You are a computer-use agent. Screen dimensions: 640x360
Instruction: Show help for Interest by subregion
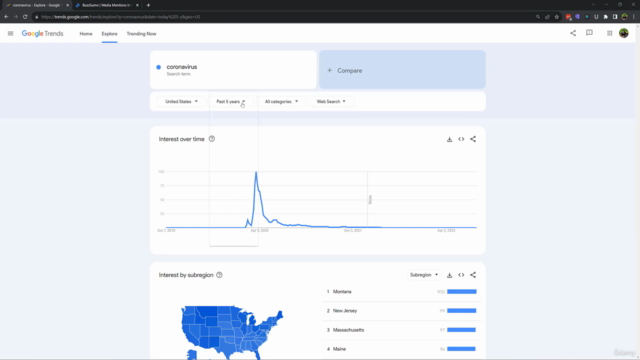[x=219, y=275]
